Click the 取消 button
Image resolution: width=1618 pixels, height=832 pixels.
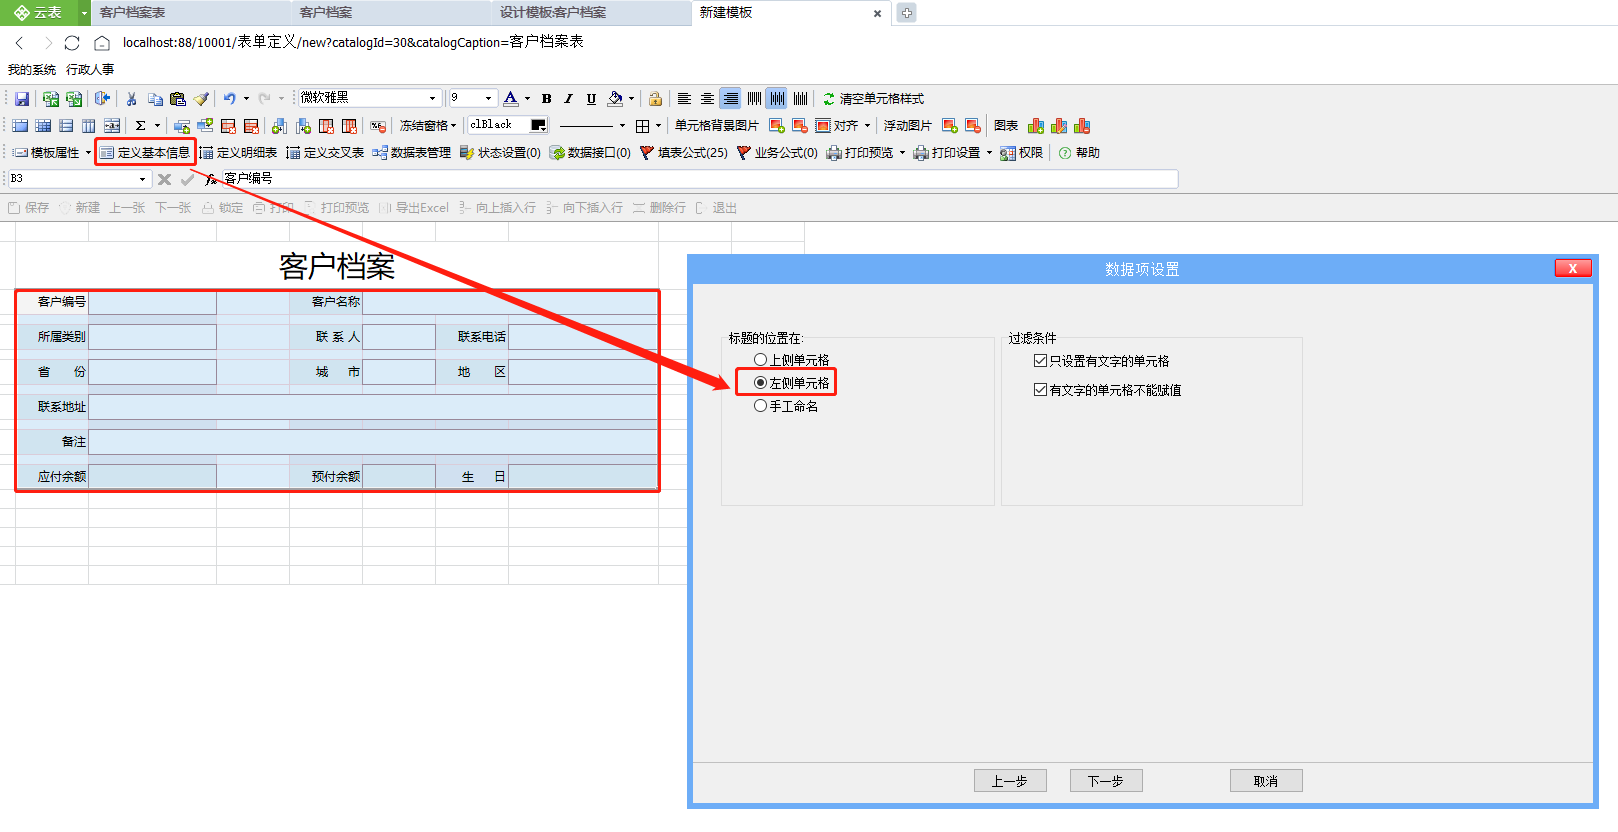coord(1266,781)
